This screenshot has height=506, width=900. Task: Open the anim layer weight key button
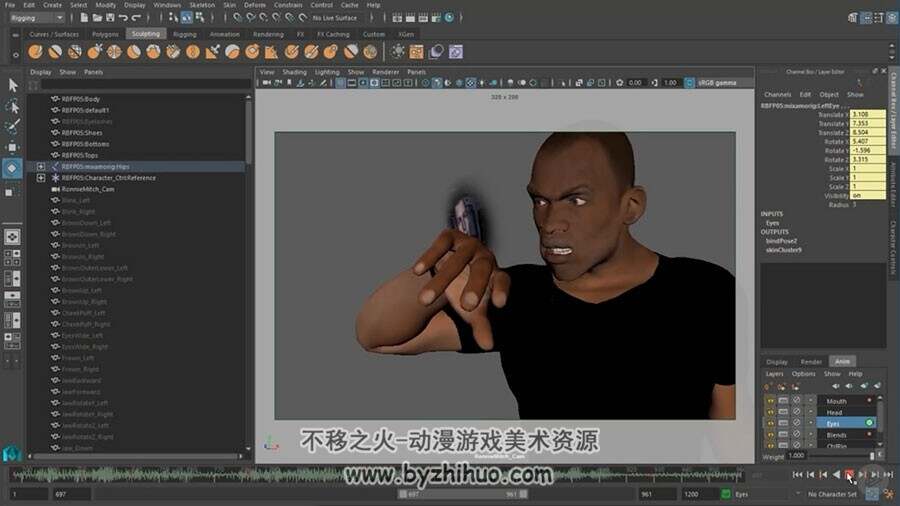(x=880, y=456)
